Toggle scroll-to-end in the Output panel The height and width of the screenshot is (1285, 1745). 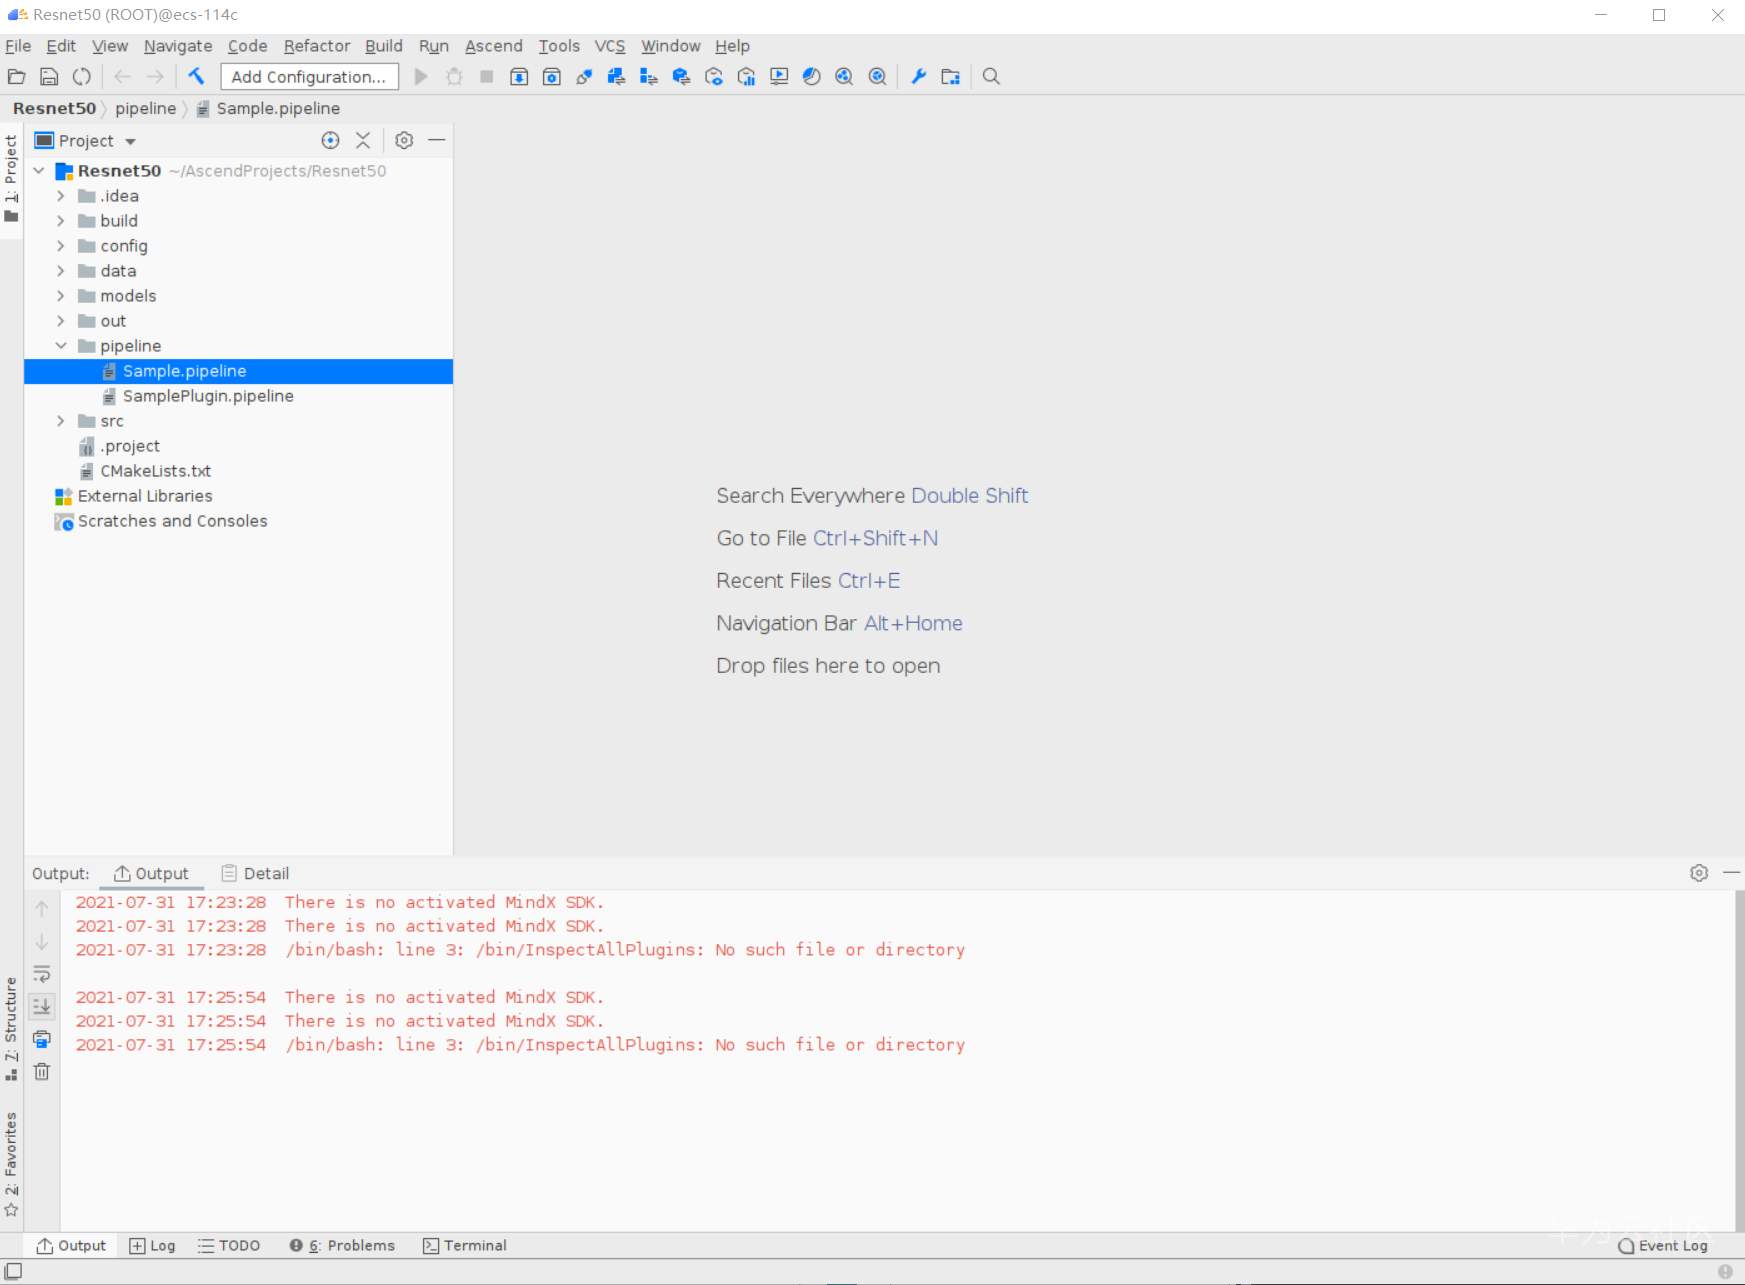click(x=42, y=1007)
